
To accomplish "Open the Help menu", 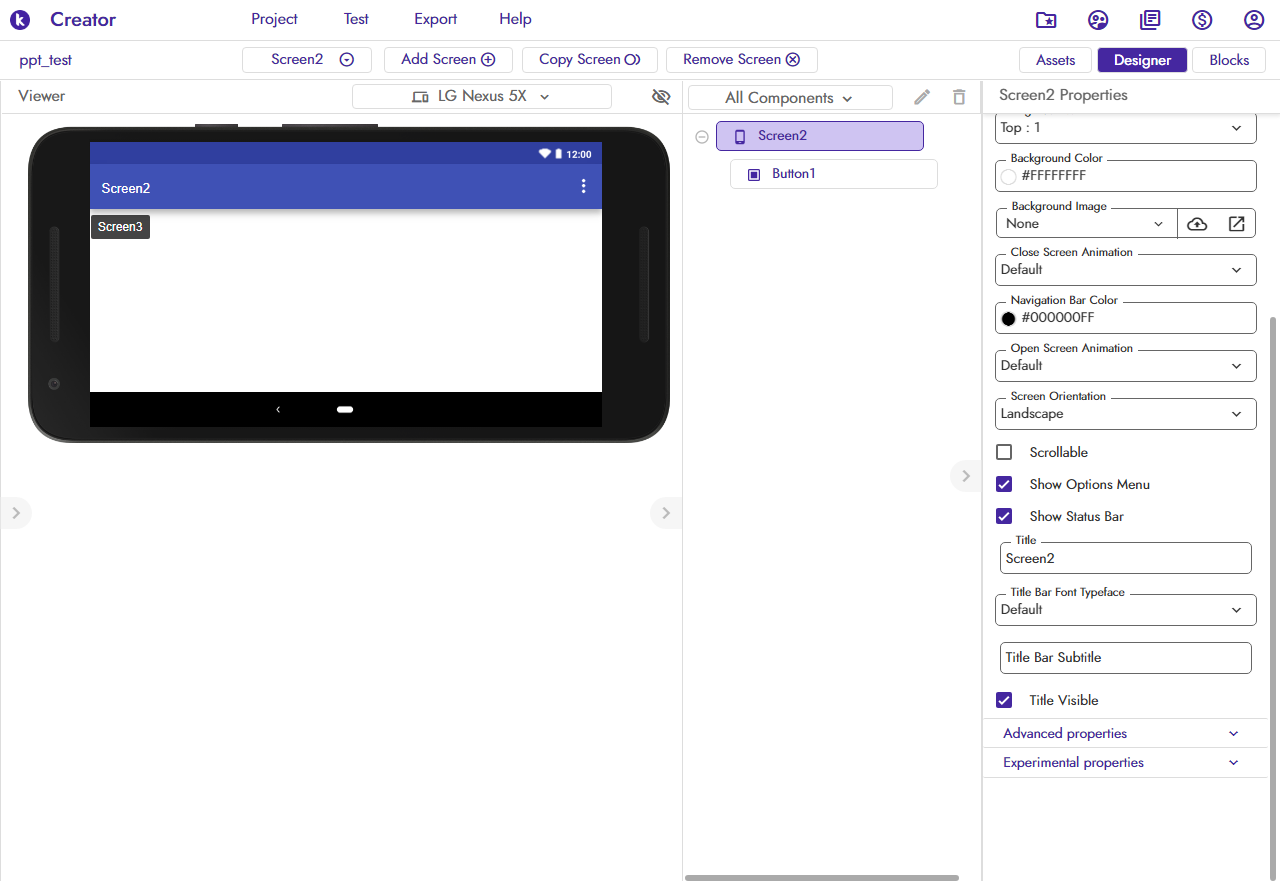I will [515, 19].
